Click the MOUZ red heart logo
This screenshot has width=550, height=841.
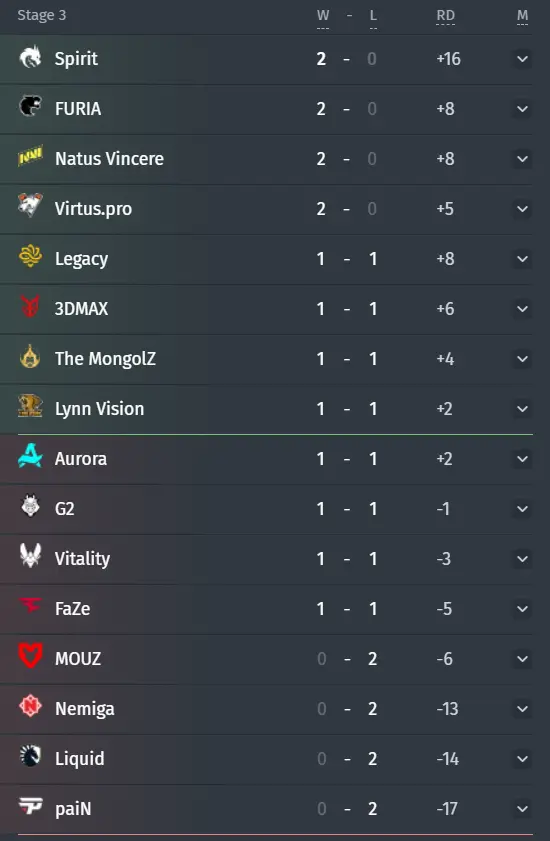(x=30, y=656)
